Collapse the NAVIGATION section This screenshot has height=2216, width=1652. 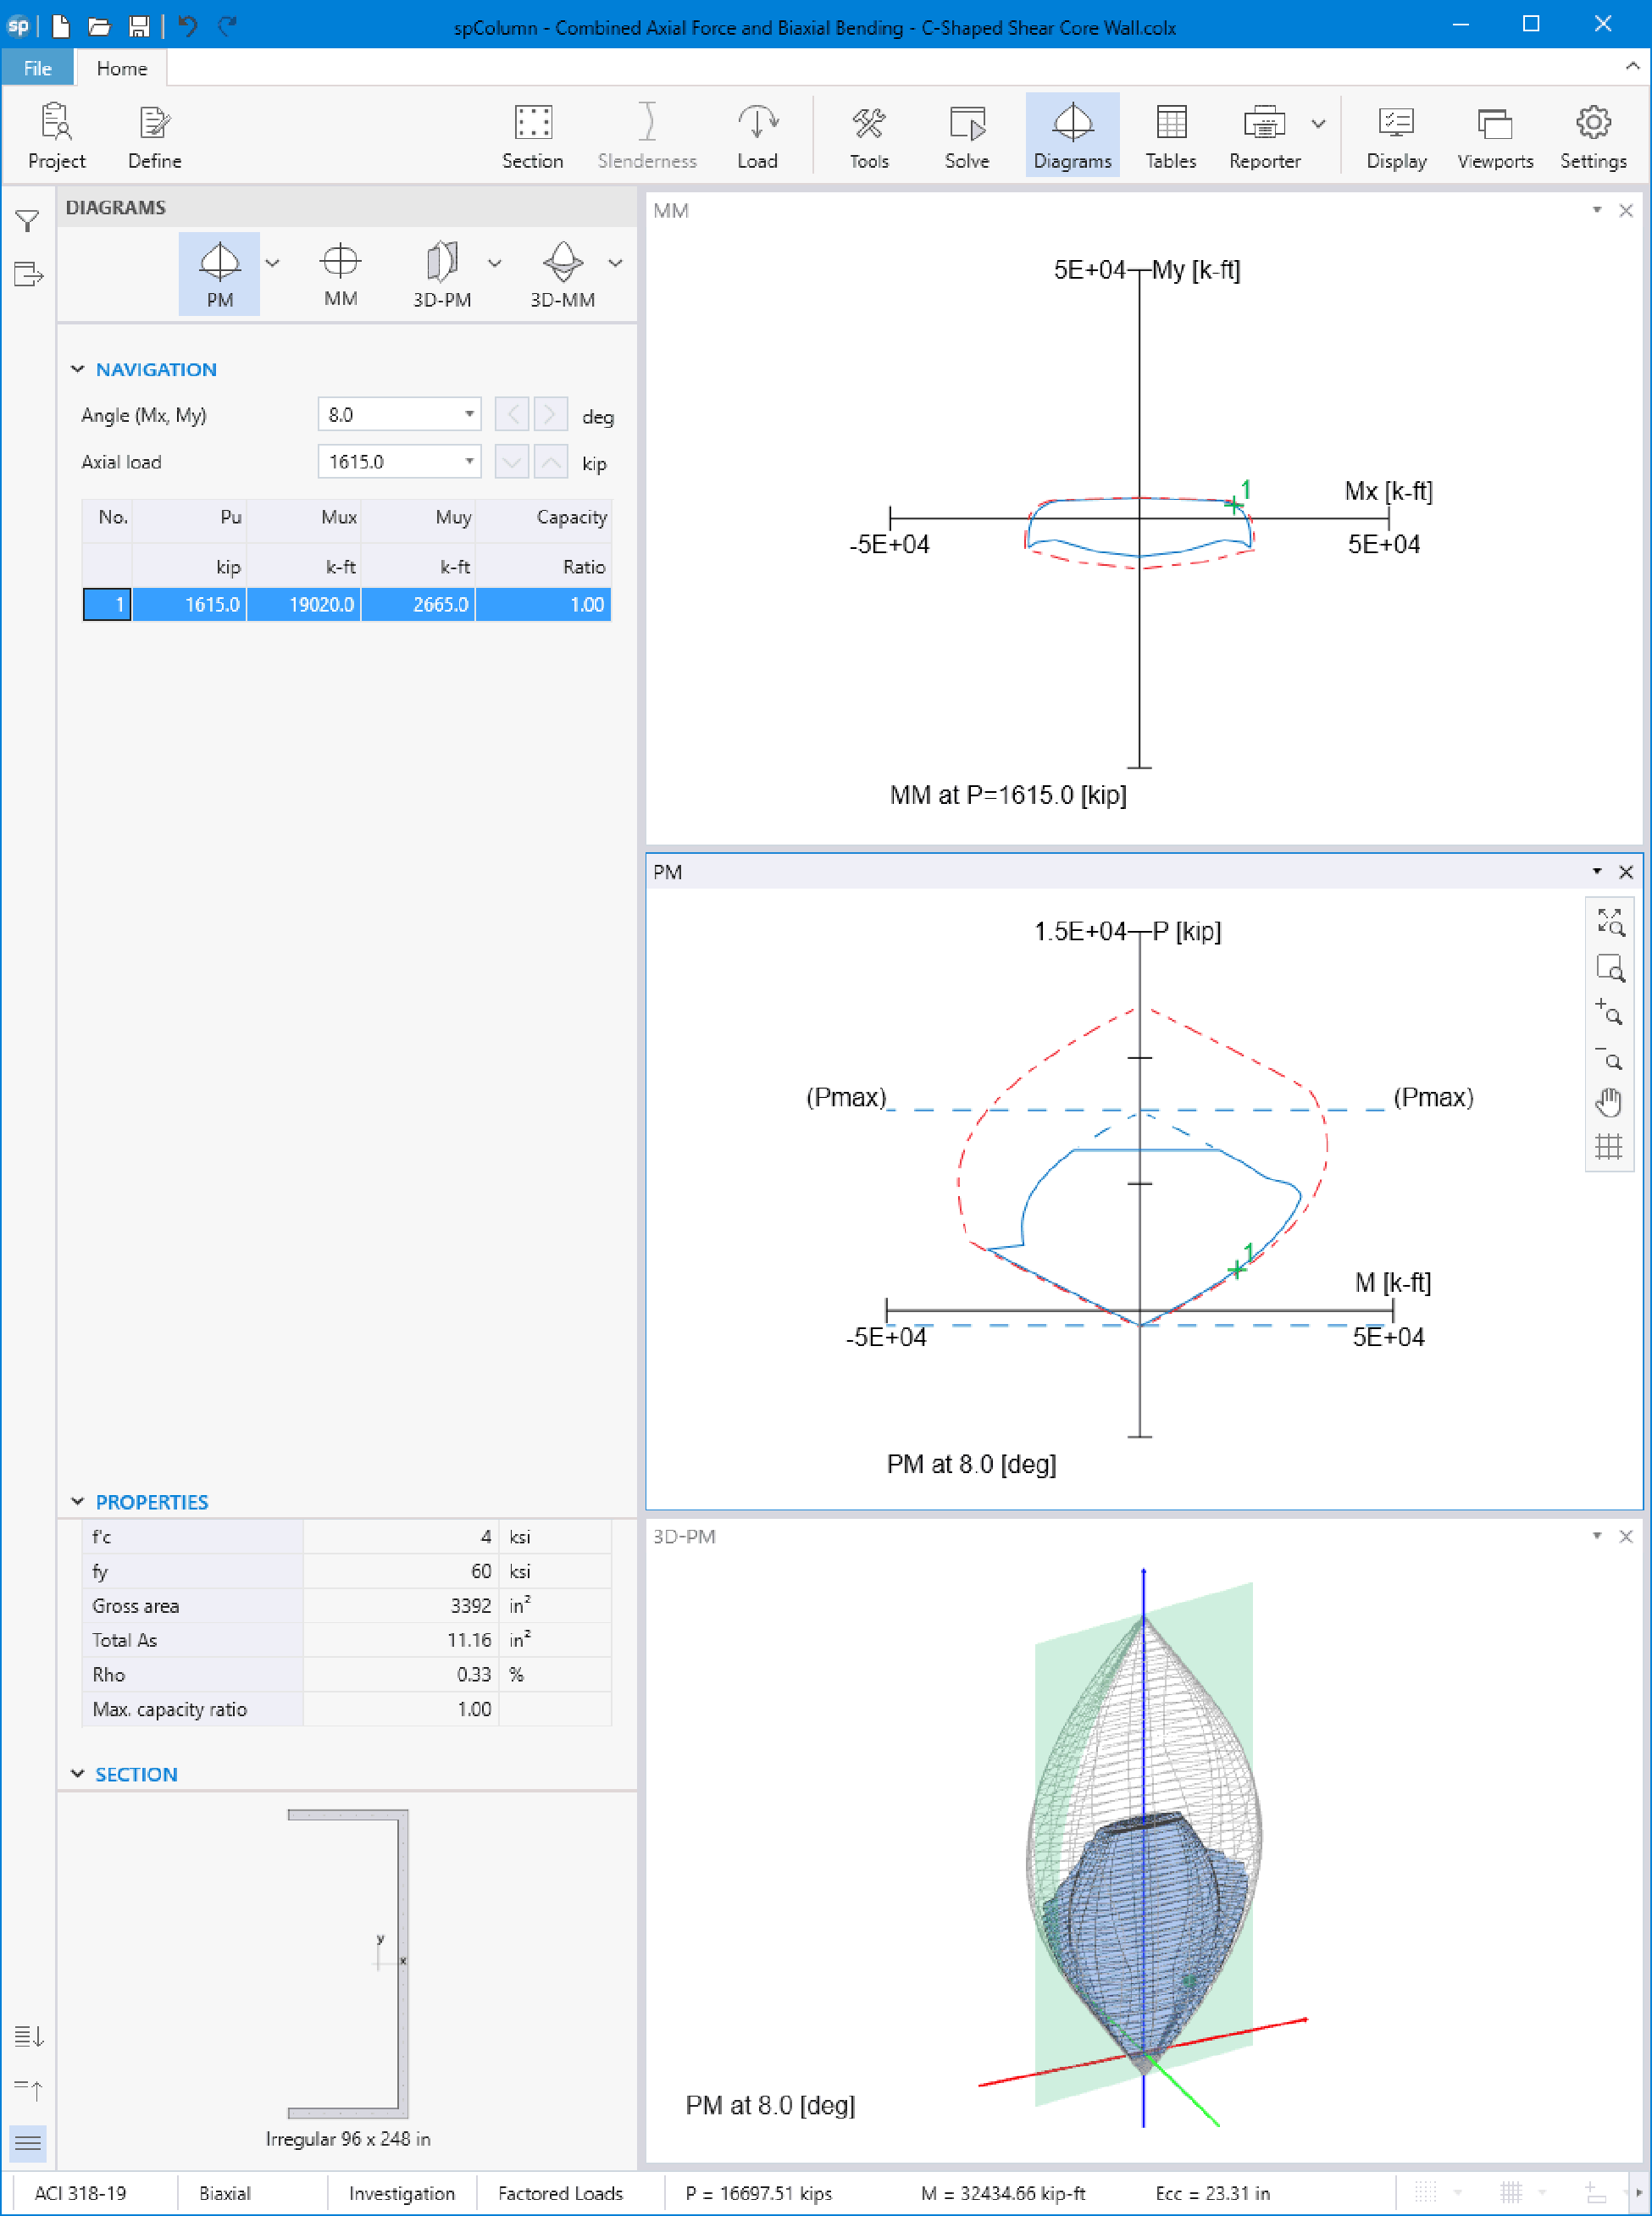[x=77, y=369]
